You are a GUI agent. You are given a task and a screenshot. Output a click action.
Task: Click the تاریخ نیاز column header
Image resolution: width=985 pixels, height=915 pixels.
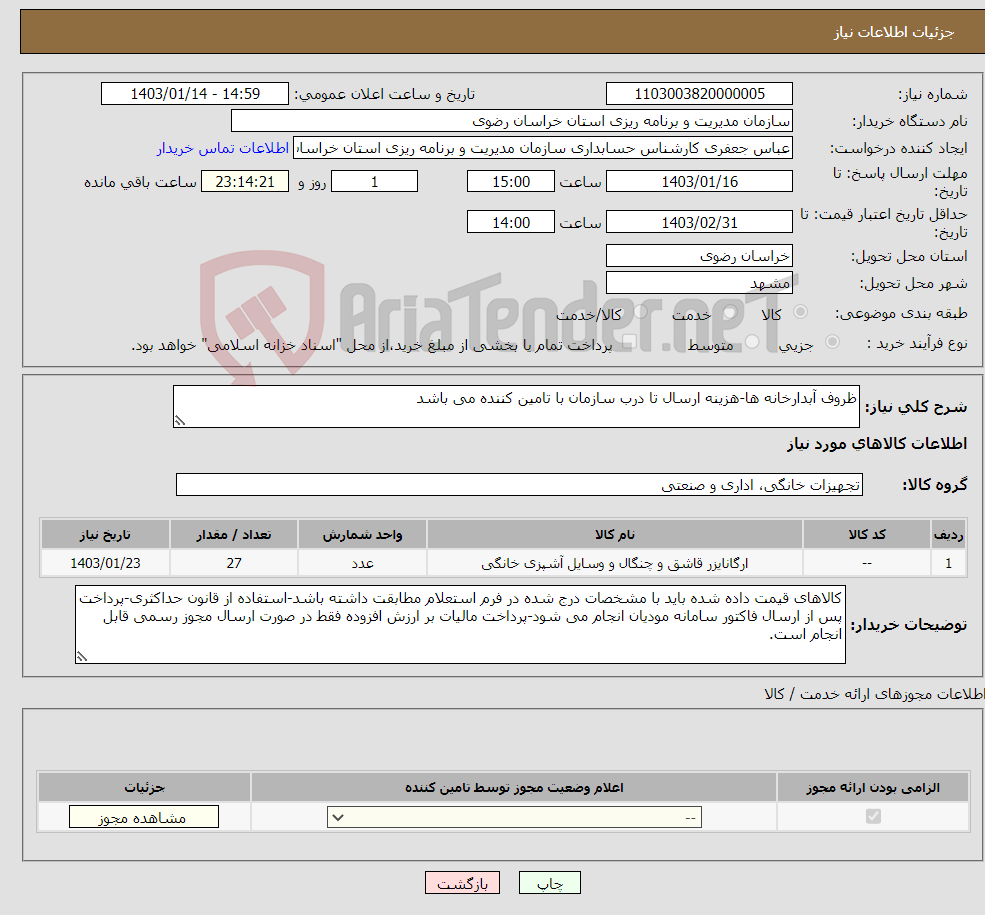click(x=105, y=534)
